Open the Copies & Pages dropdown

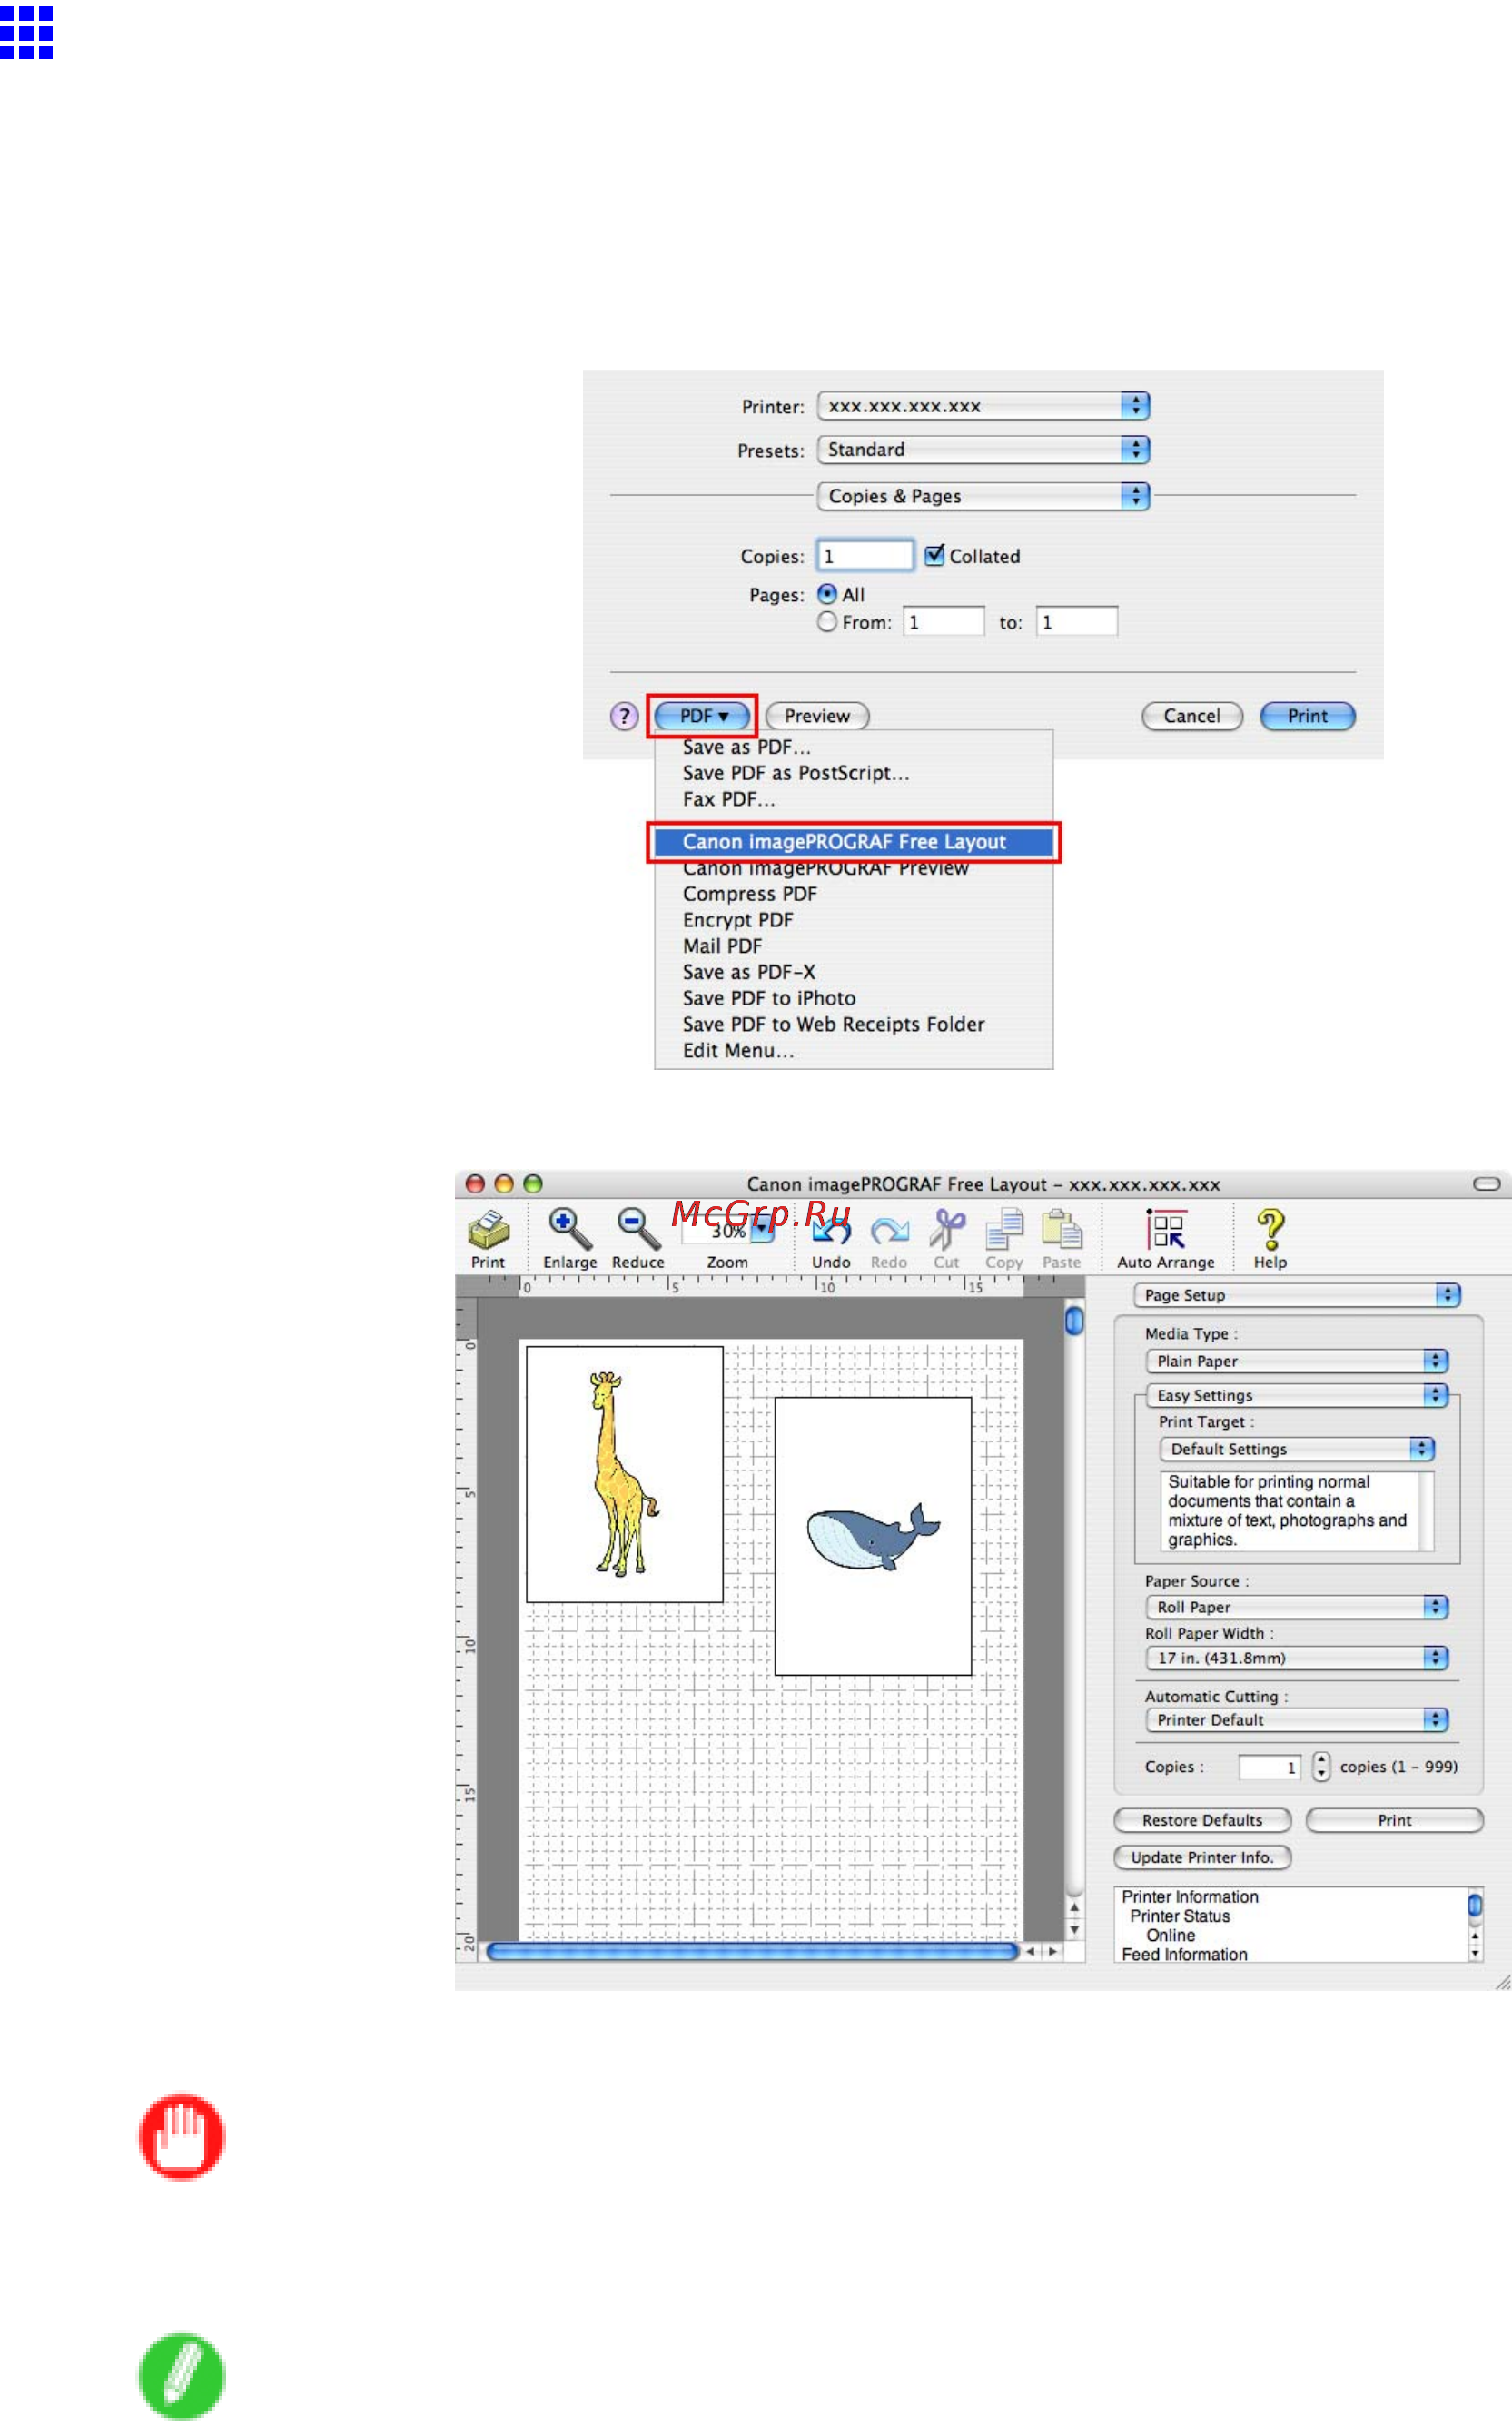click(x=983, y=496)
